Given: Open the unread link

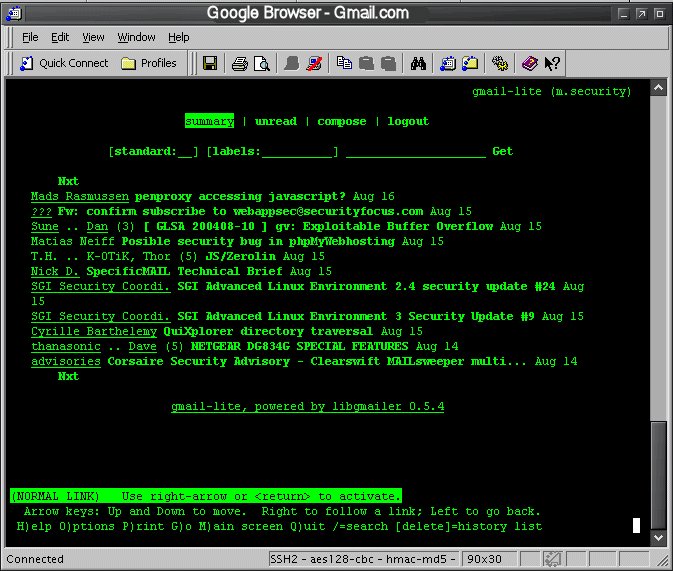Looking at the screenshot, I should (x=275, y=121).
